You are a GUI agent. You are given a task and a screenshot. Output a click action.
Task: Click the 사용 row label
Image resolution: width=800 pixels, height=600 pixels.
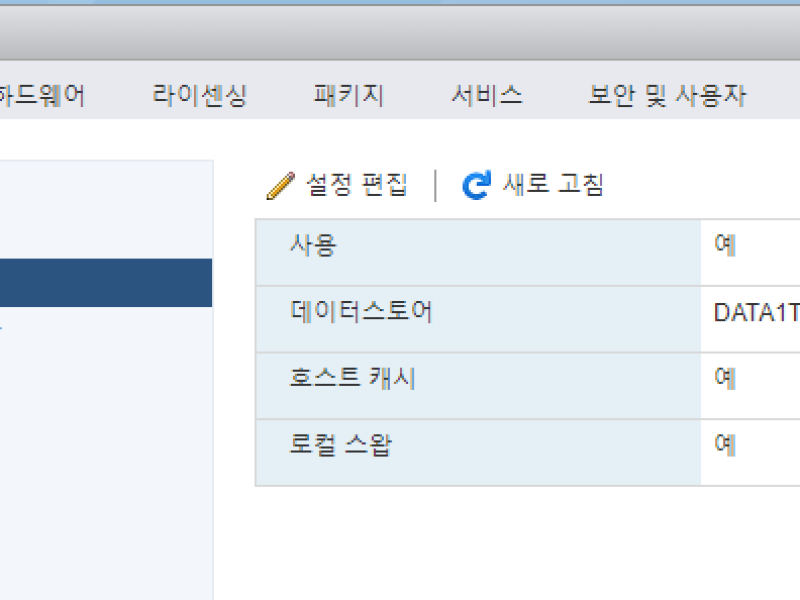[313, 245]
